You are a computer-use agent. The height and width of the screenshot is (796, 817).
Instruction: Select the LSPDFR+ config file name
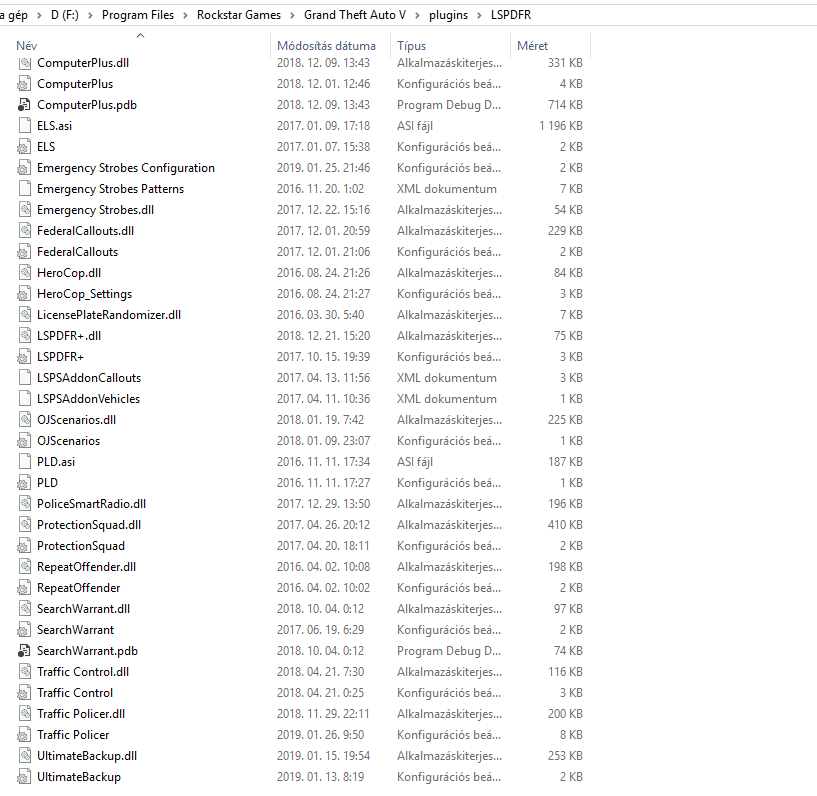[60, 357]
